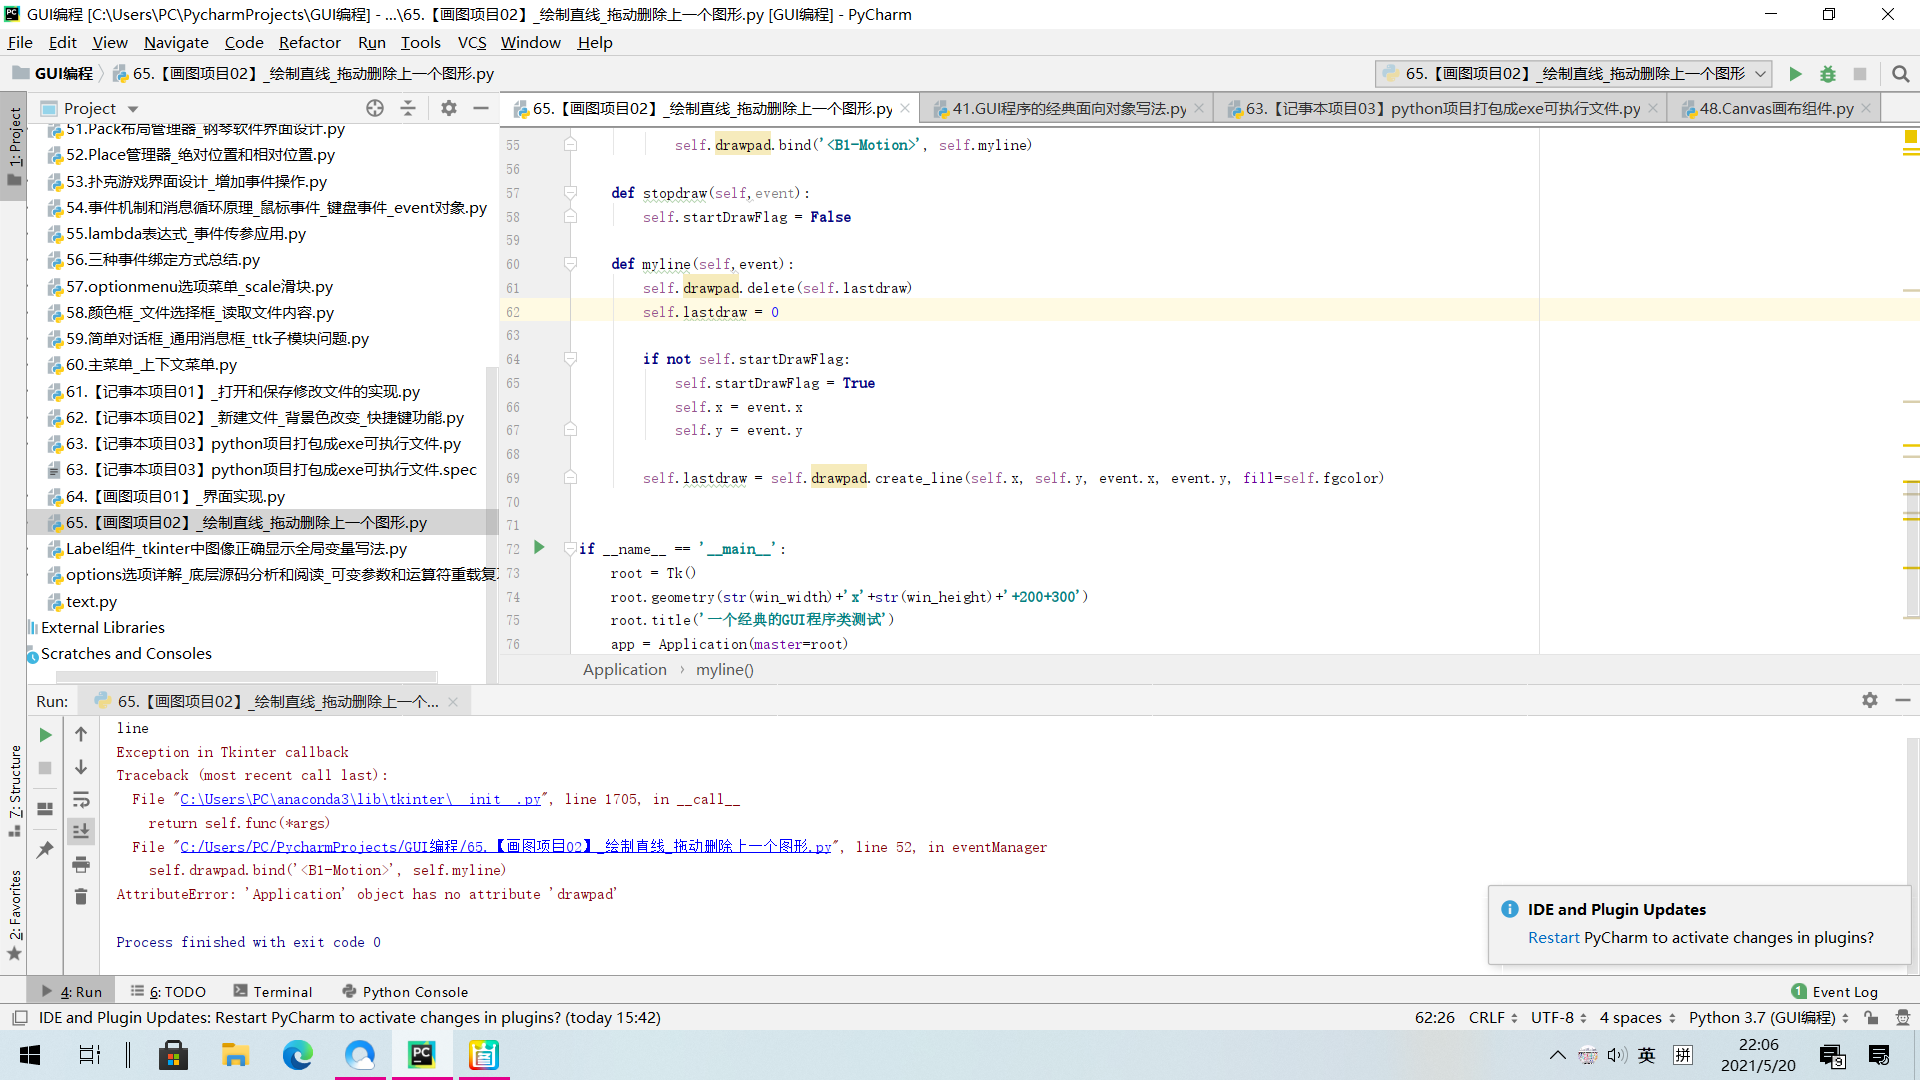
Task: Toggle read-only lock icon in status bar
Action: (1871, 1018)
